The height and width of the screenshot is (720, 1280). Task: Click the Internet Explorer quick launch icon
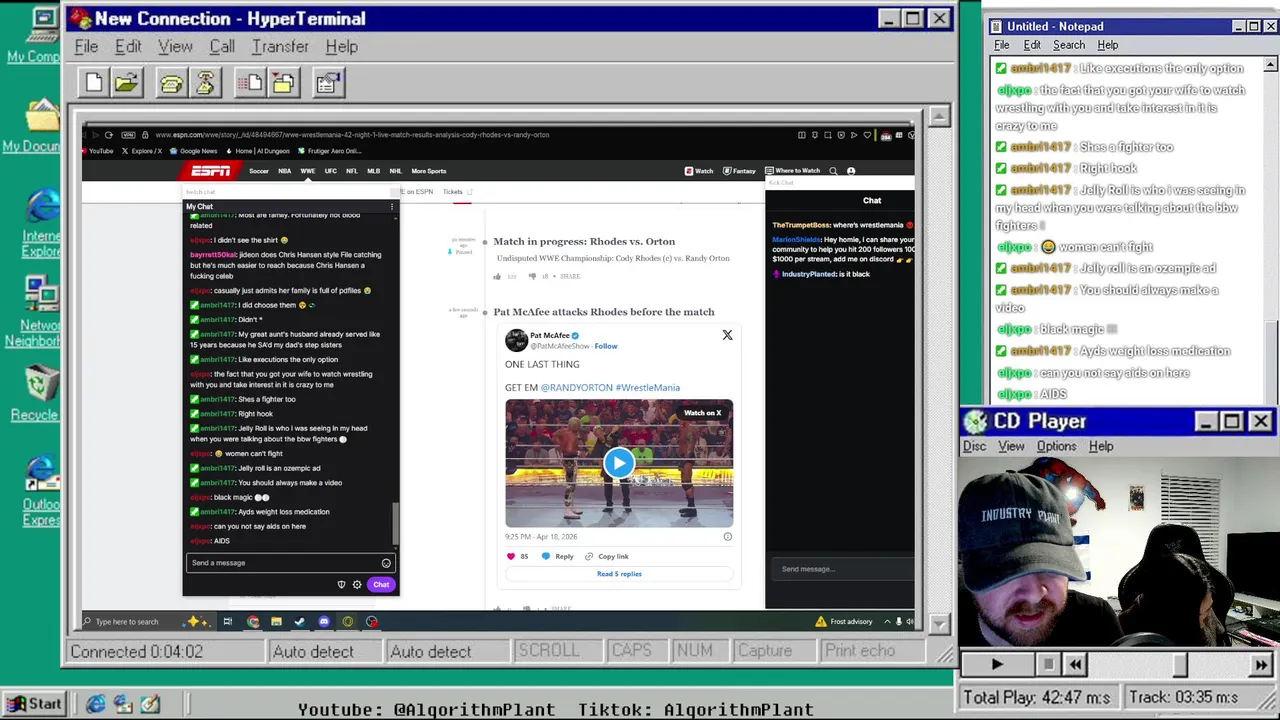[96, 704]
